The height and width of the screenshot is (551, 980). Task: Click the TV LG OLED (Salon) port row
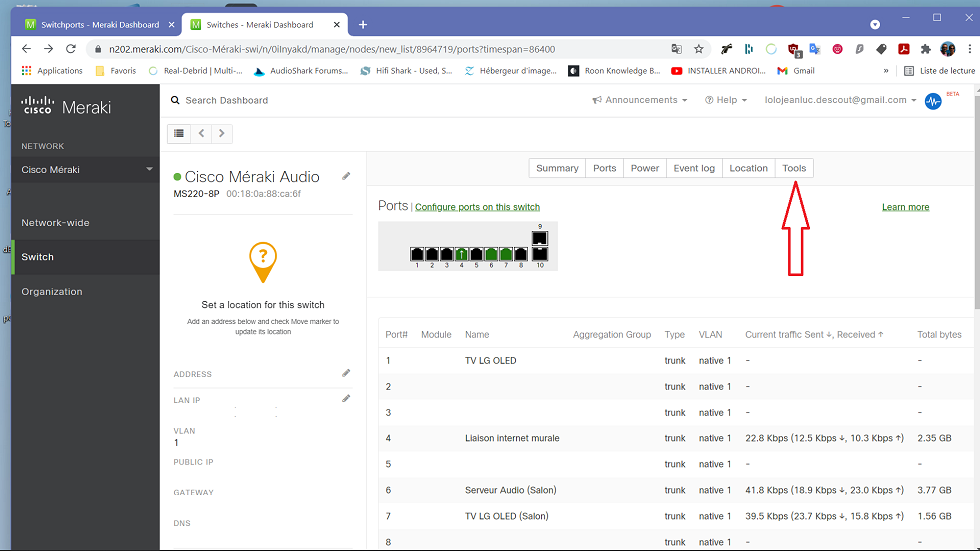click(675, 516)
